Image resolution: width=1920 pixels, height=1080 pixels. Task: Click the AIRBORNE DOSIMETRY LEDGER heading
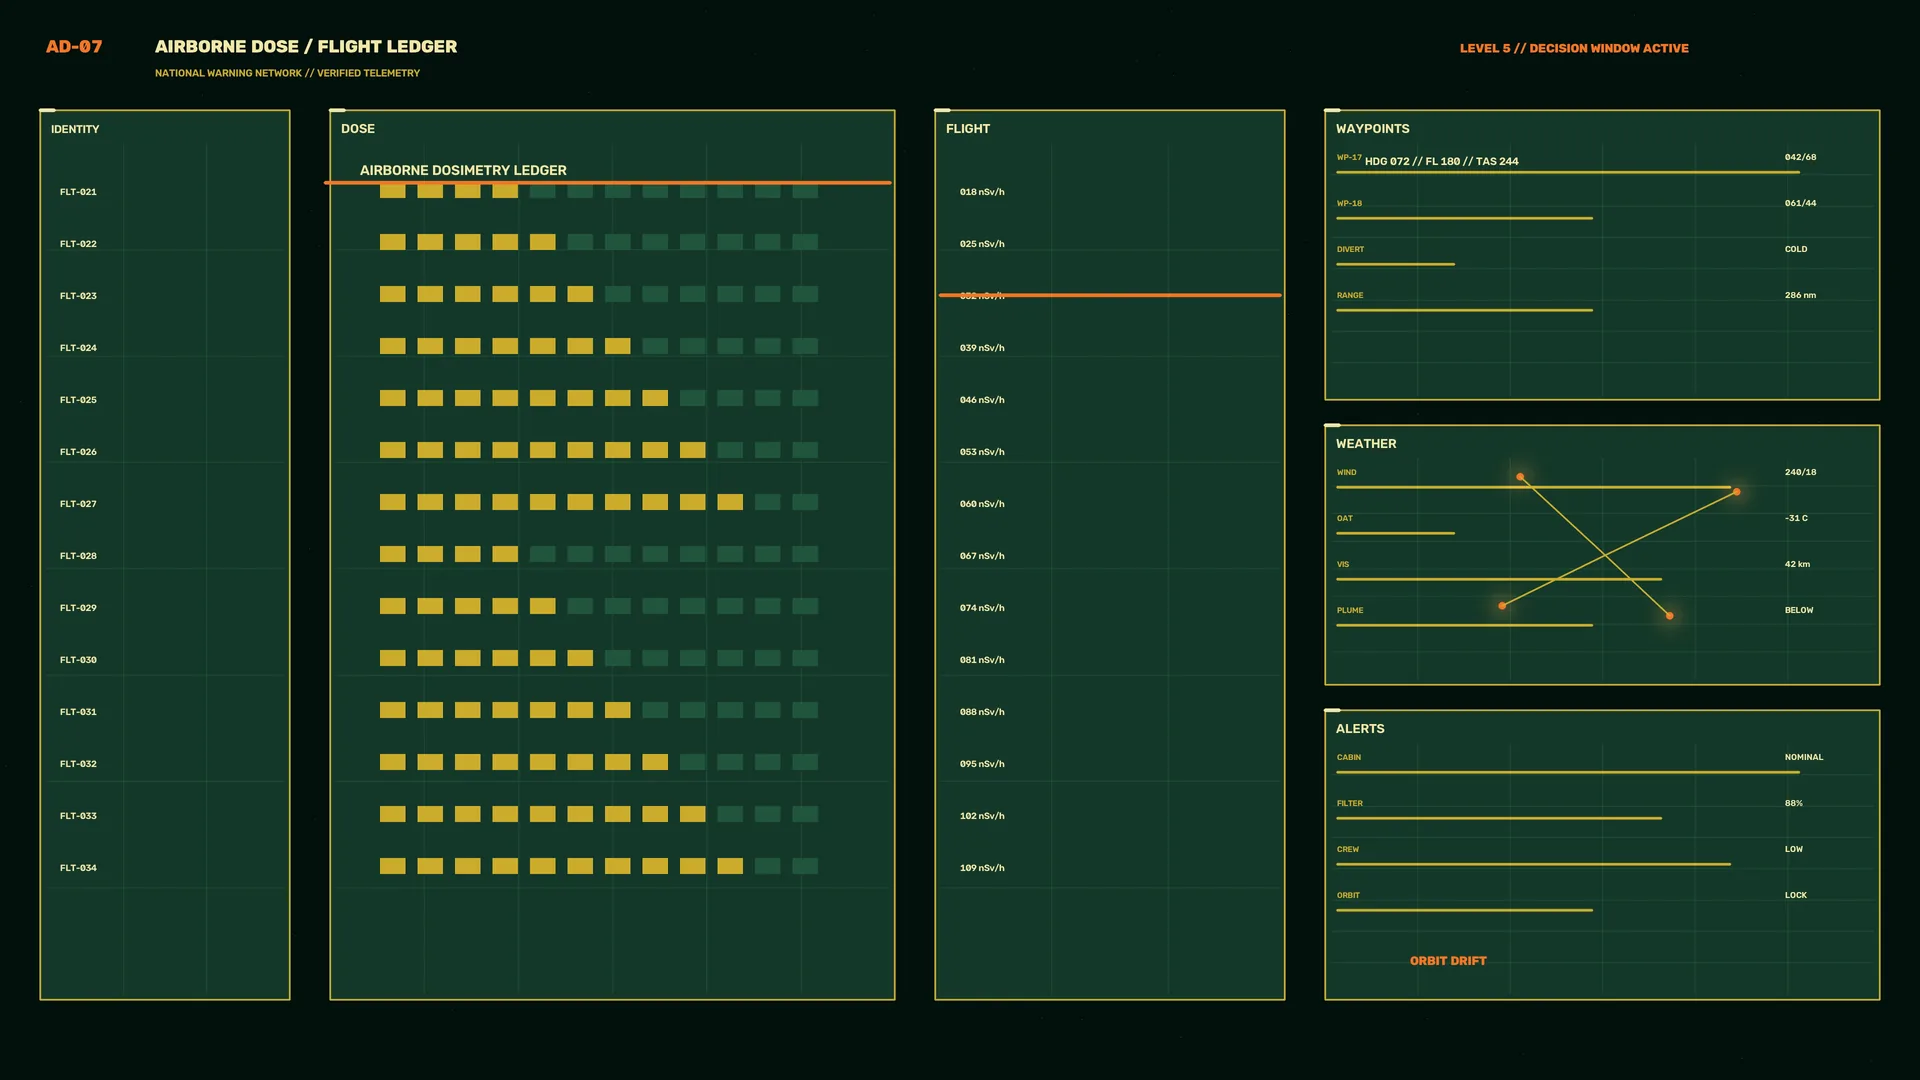point(463,171)
